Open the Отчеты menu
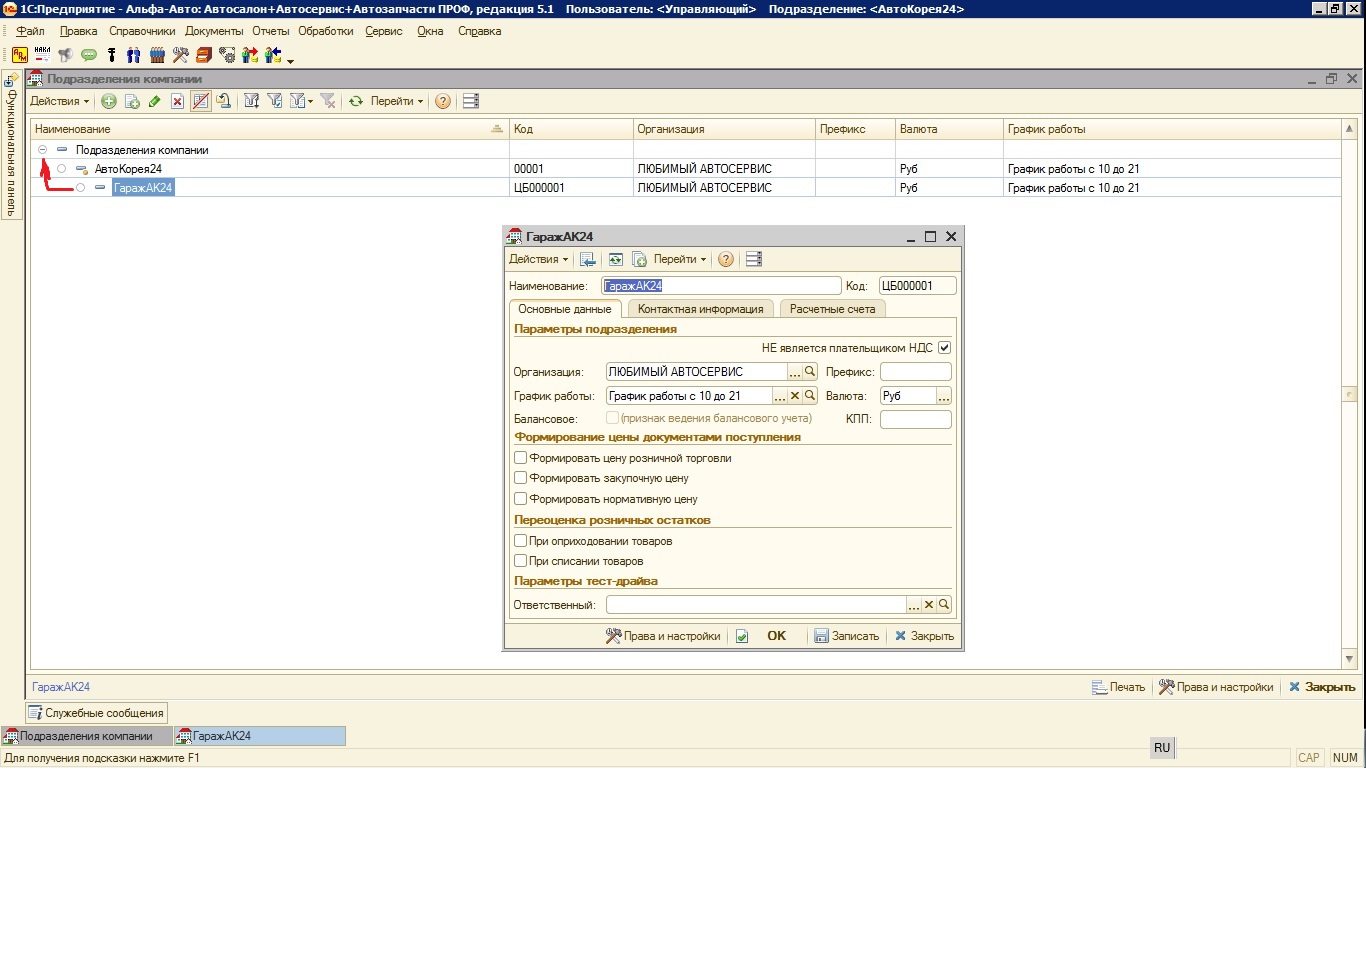The width and height of the screenshot is (1366, 966). pos(270,31)
